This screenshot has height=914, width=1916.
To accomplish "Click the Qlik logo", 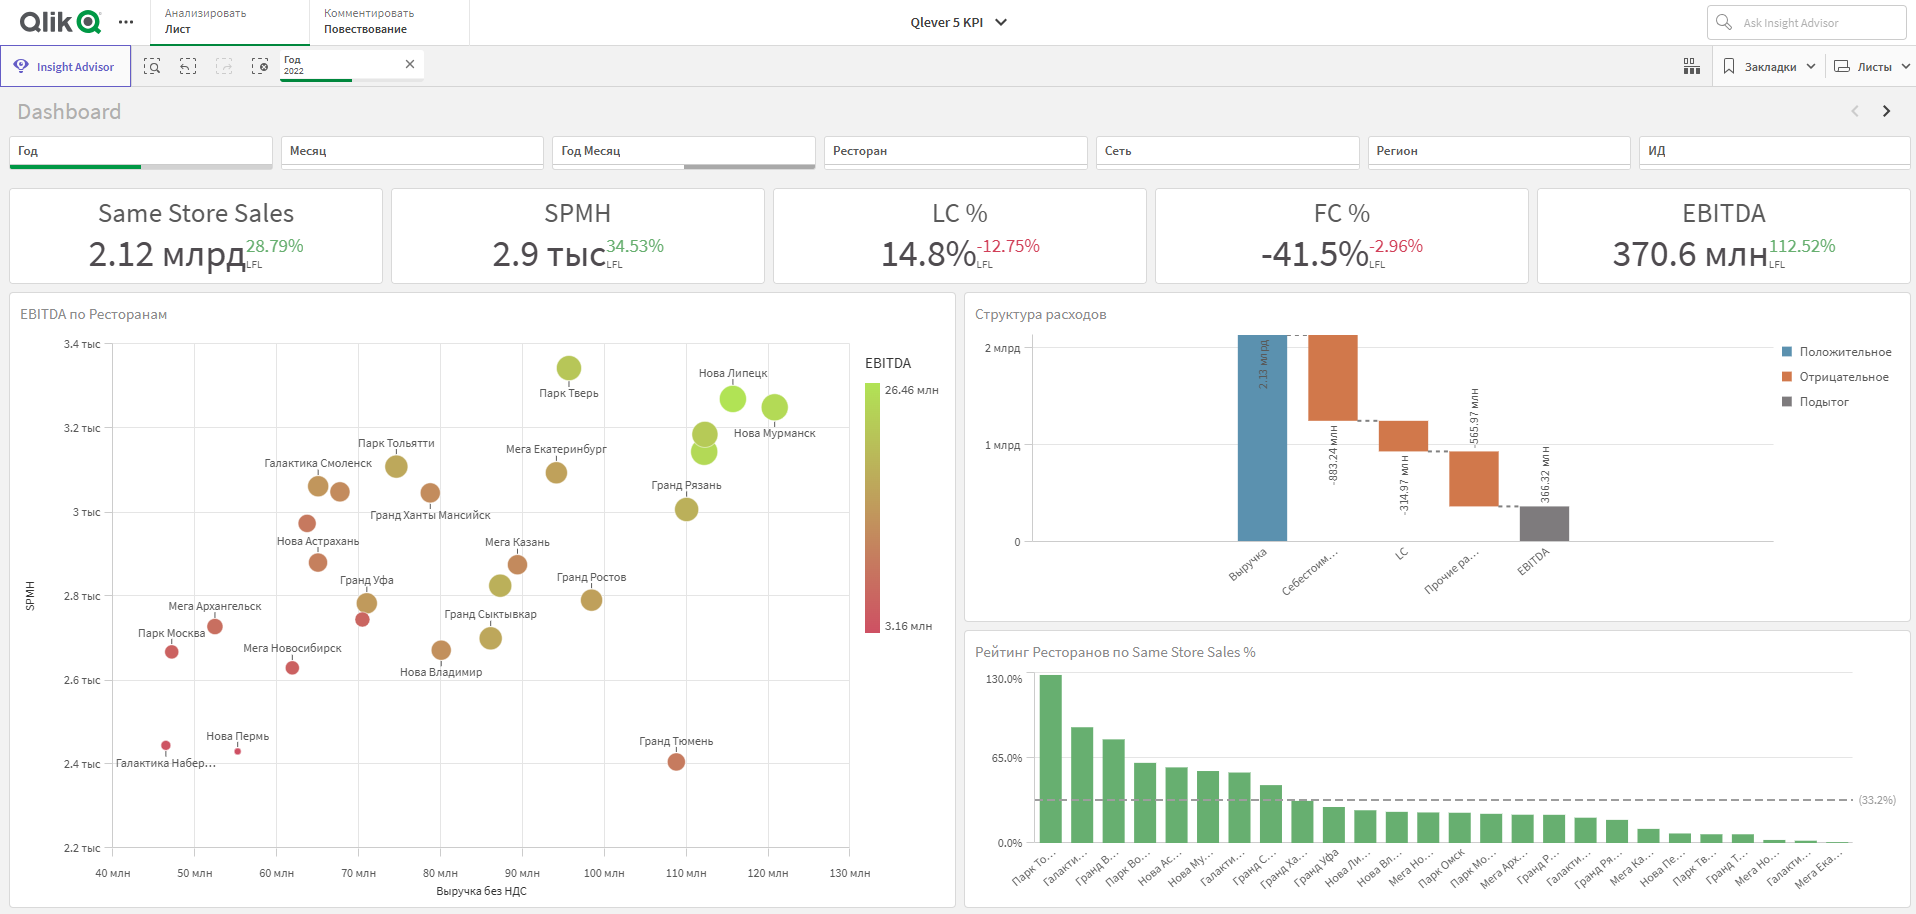I will 60,22.
